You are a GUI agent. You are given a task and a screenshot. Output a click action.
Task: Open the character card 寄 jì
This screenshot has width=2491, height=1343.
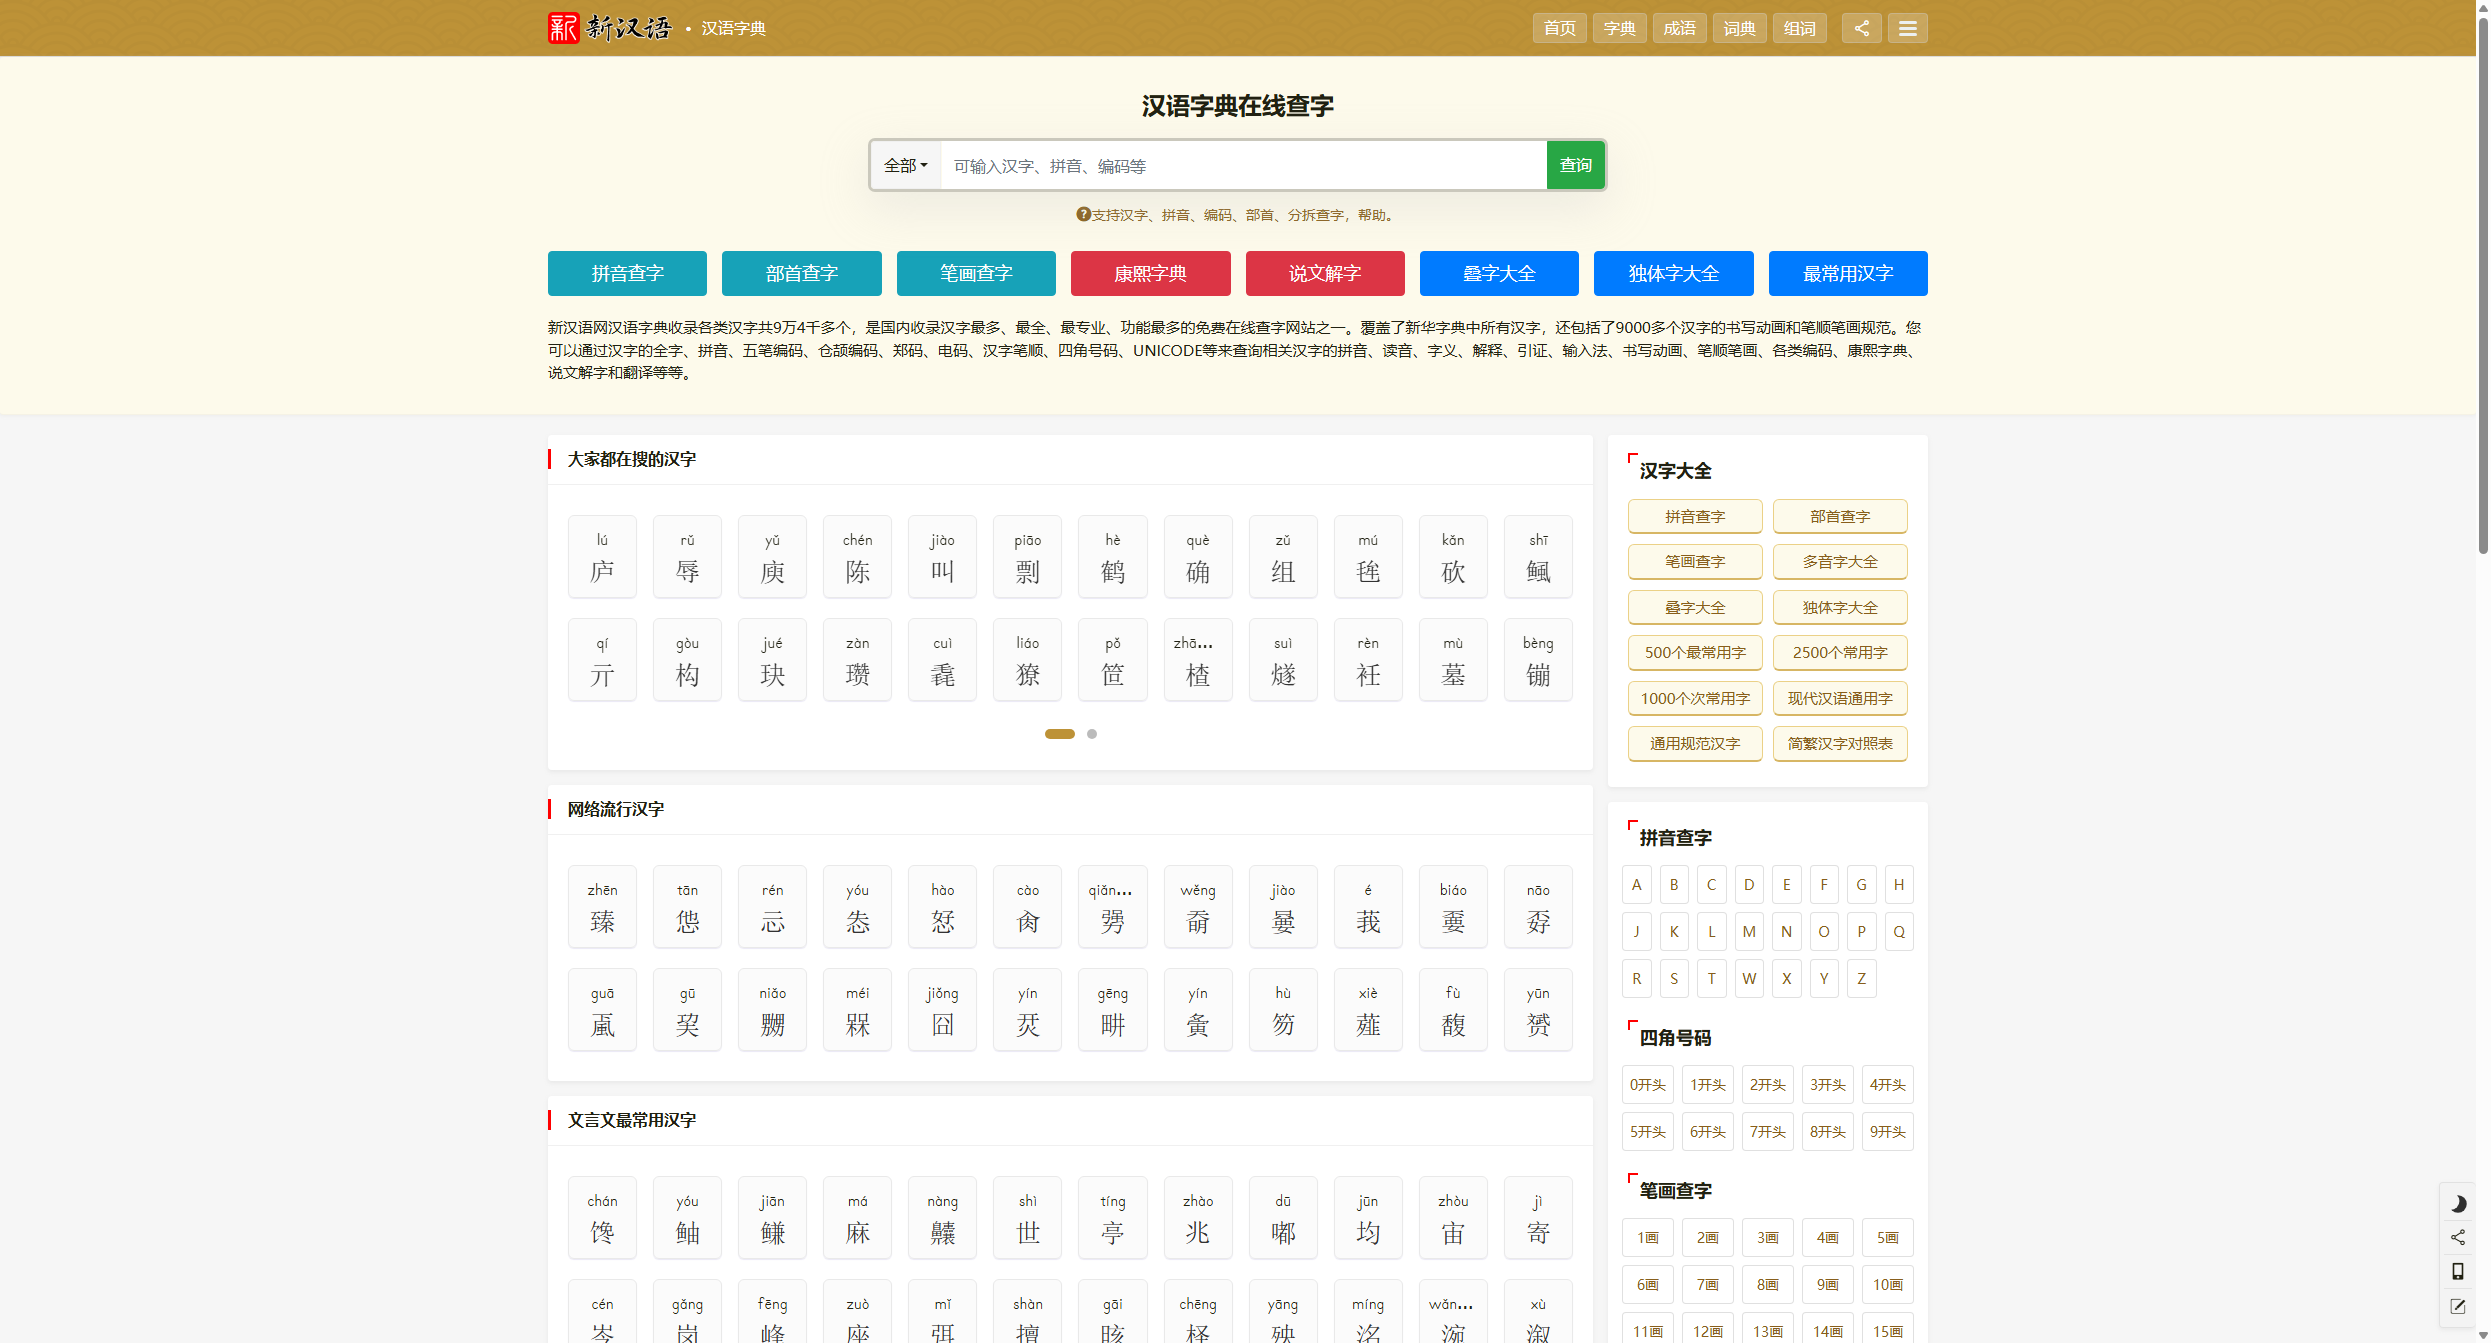[x=1538, y=1218]
